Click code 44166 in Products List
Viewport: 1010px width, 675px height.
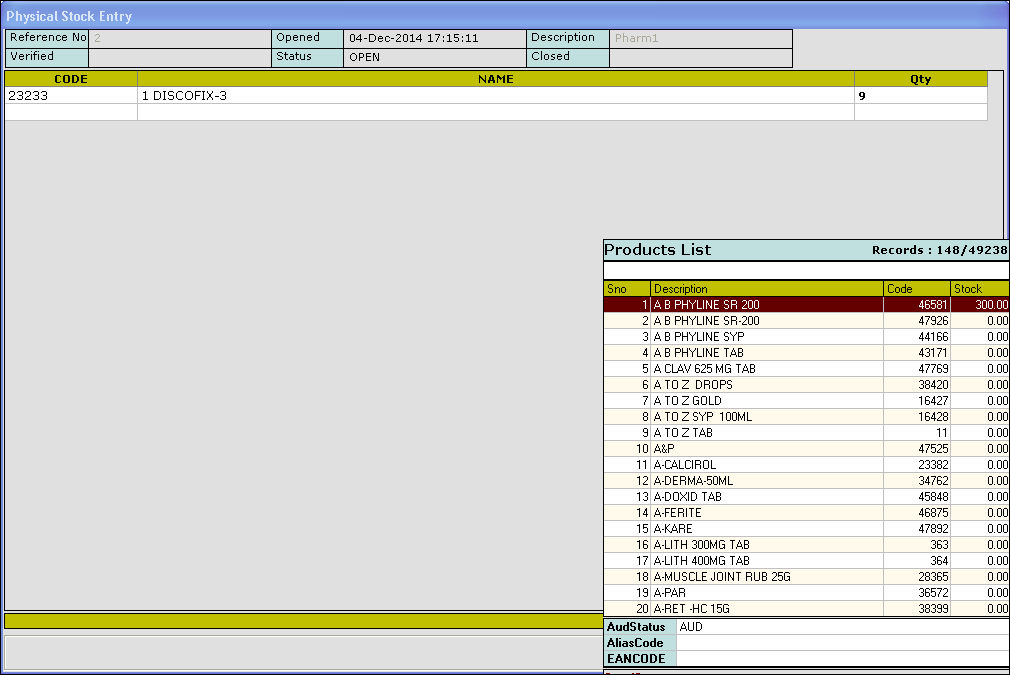pyautogui.click(x=917, y=337)
